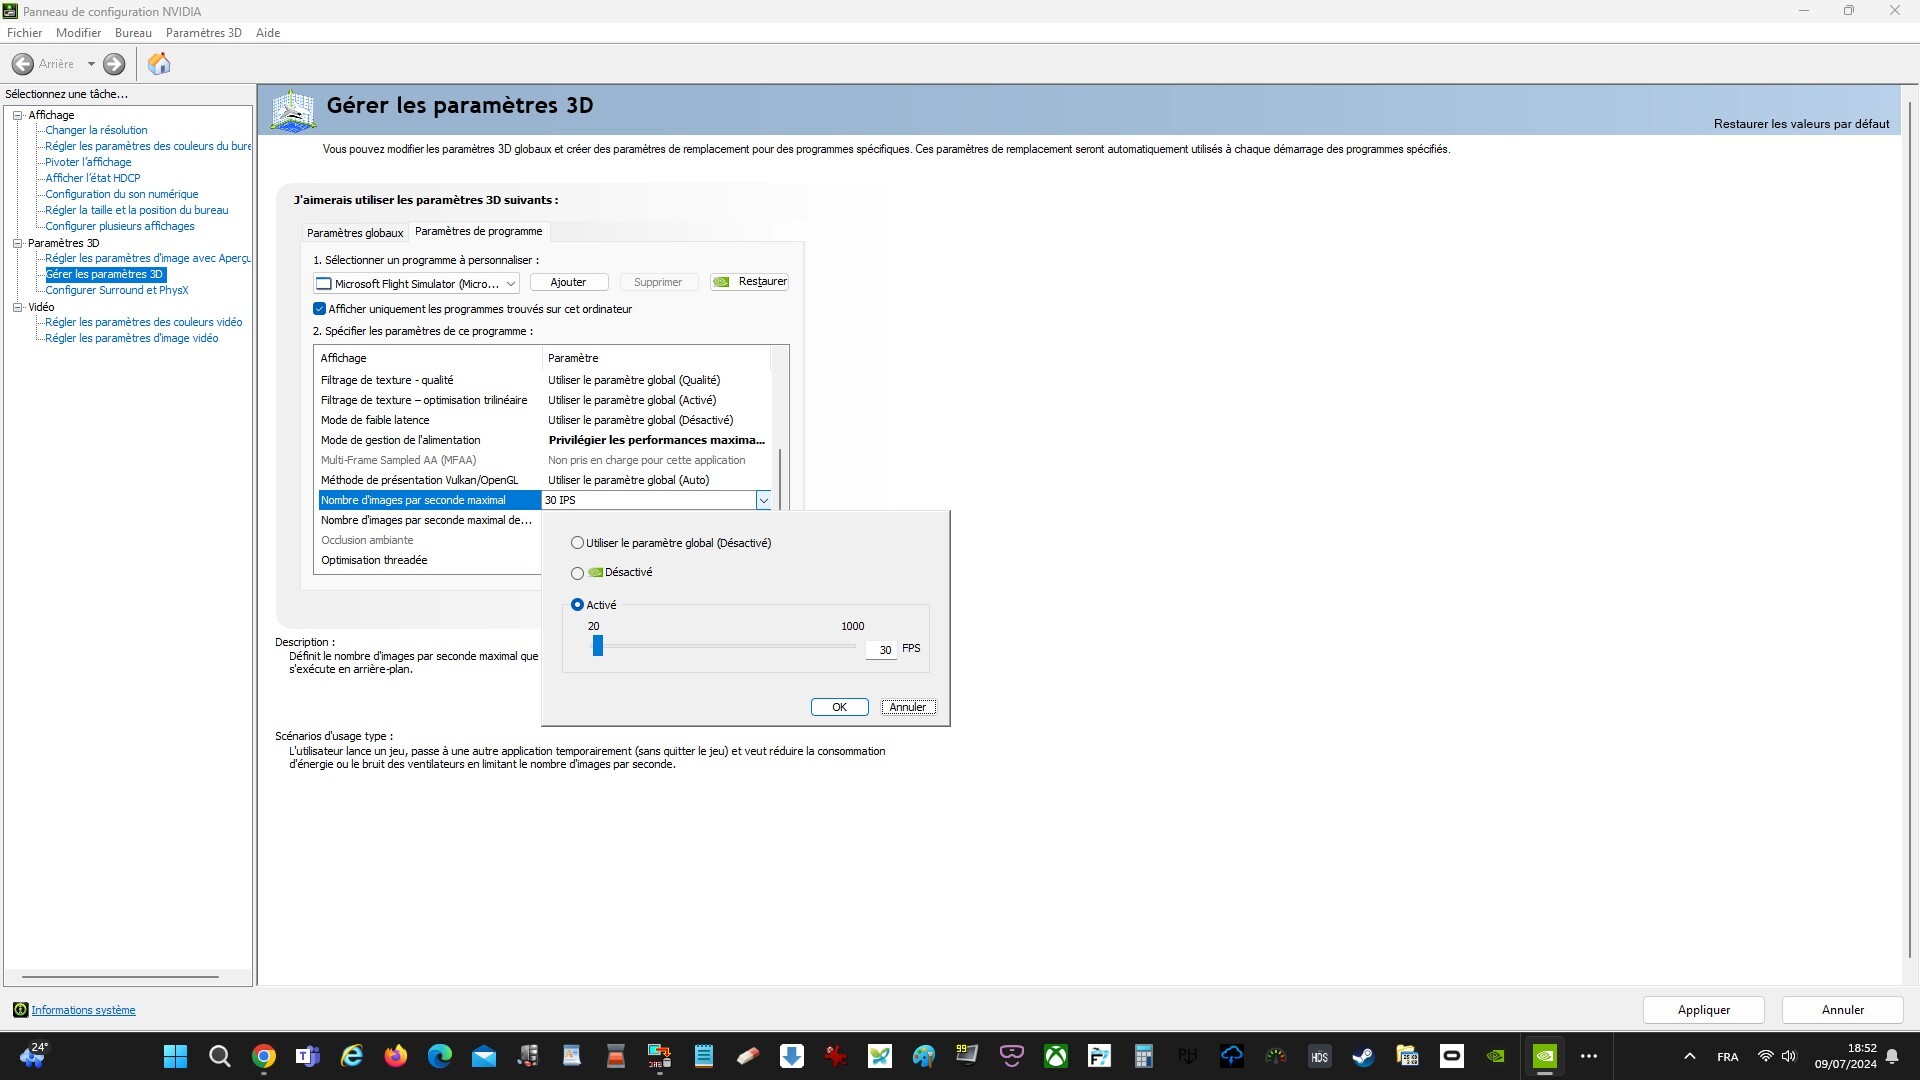
Task: Uncheck Afficher uniquement les programmes trouvés
Action: pos(320,309)
